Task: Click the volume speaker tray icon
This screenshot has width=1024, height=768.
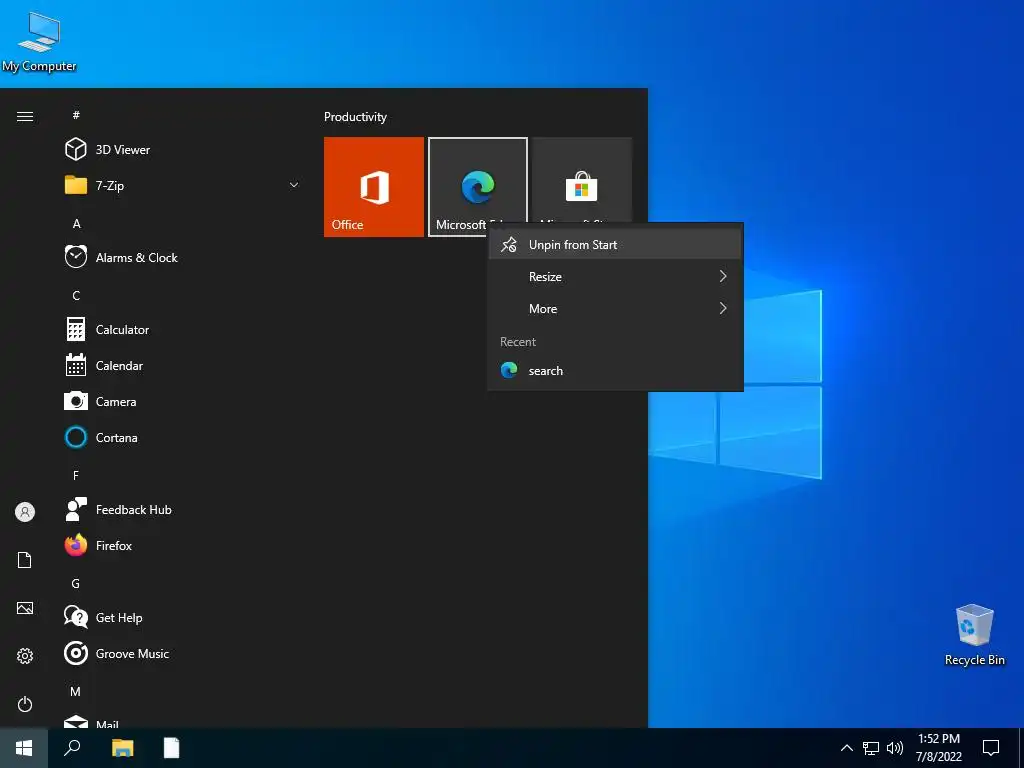Action: pos(895,748)
